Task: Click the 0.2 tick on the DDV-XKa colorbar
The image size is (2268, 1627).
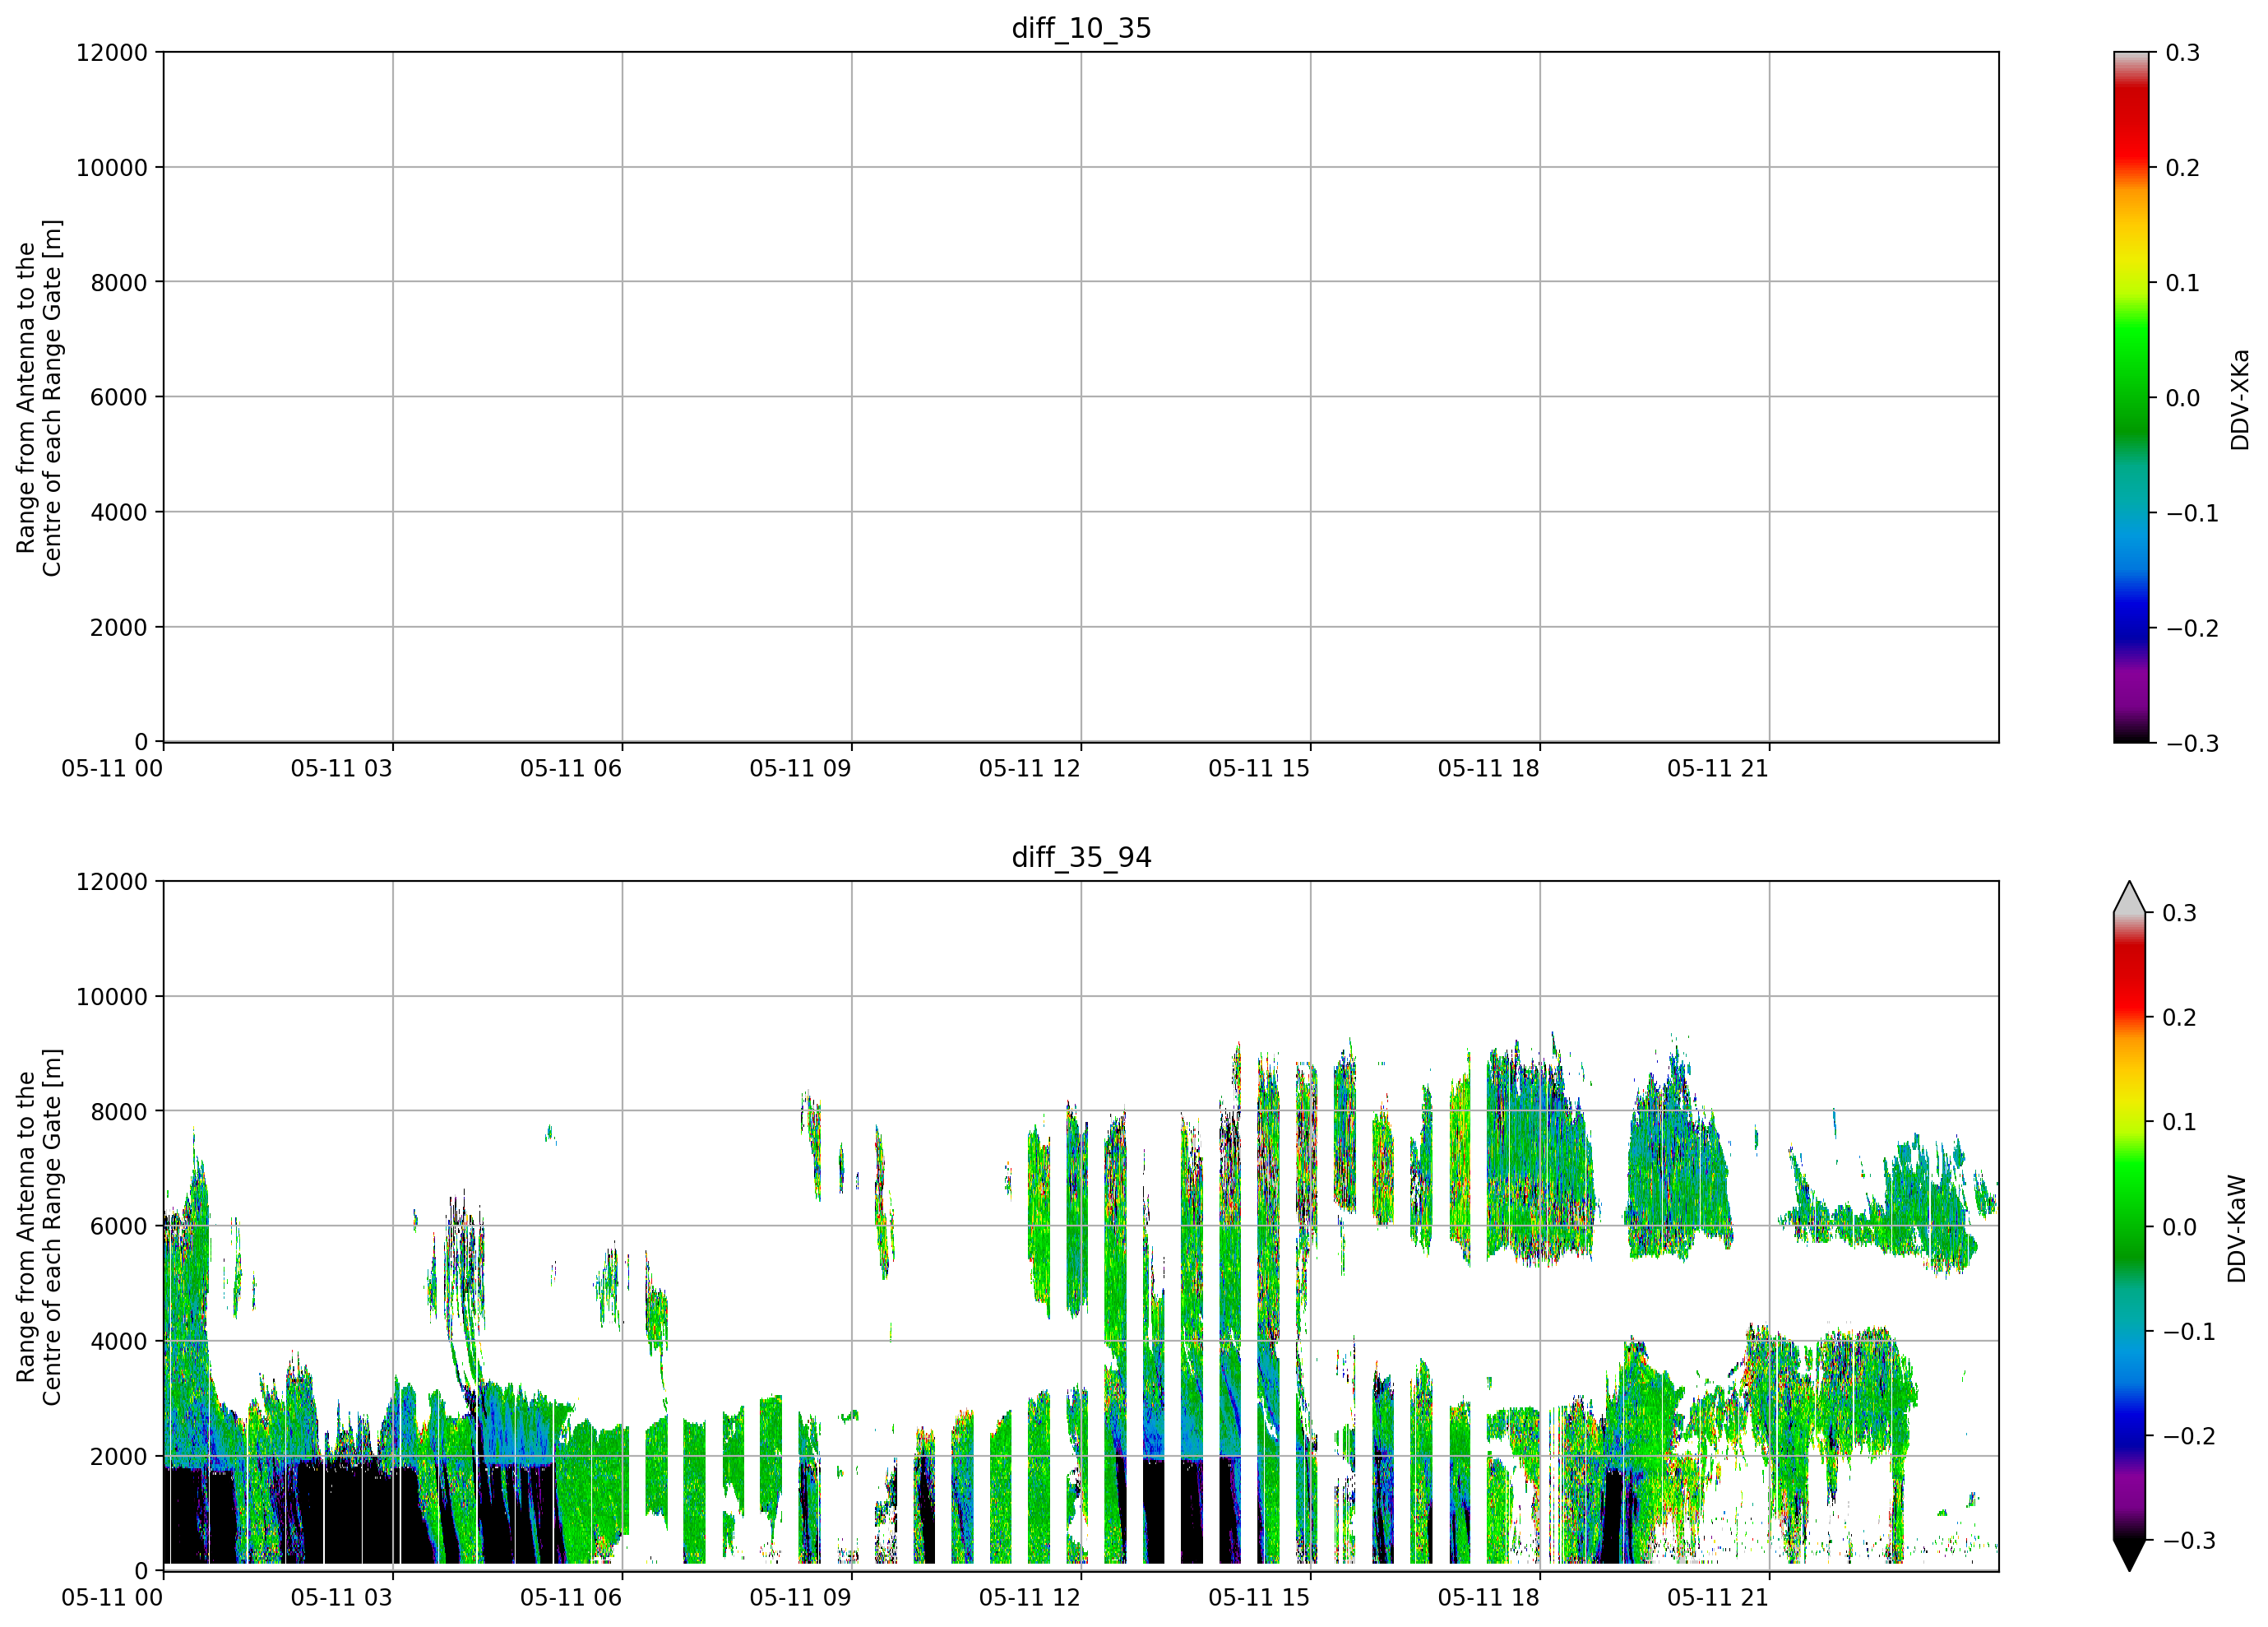Action: click(2183, 167)
